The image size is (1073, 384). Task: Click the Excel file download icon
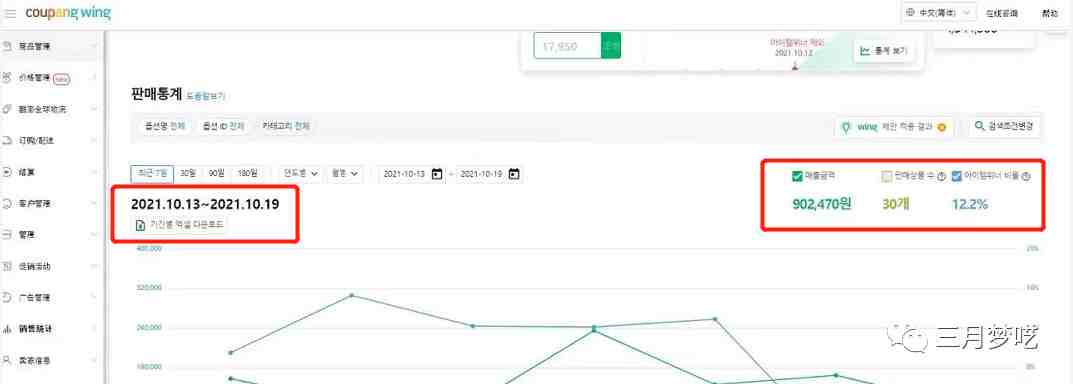(140, 225)
